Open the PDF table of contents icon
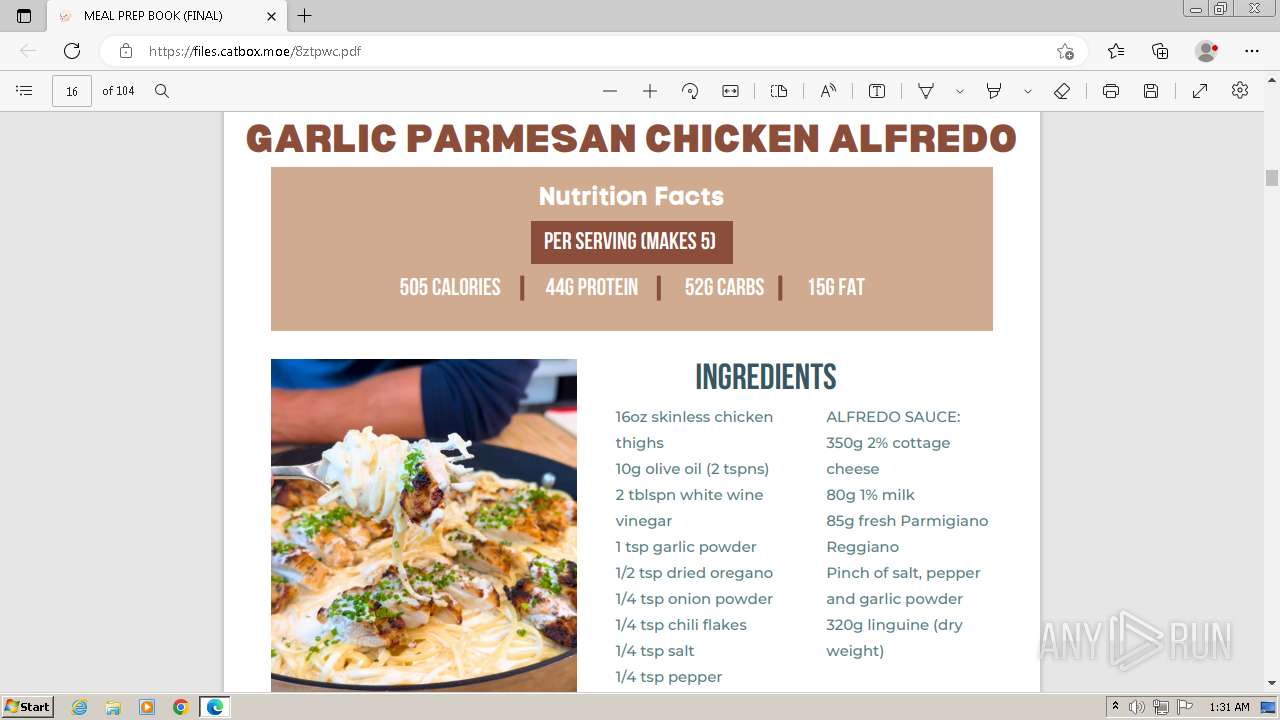The height and width of the screenshot is (720, 1280). (25, 91)
